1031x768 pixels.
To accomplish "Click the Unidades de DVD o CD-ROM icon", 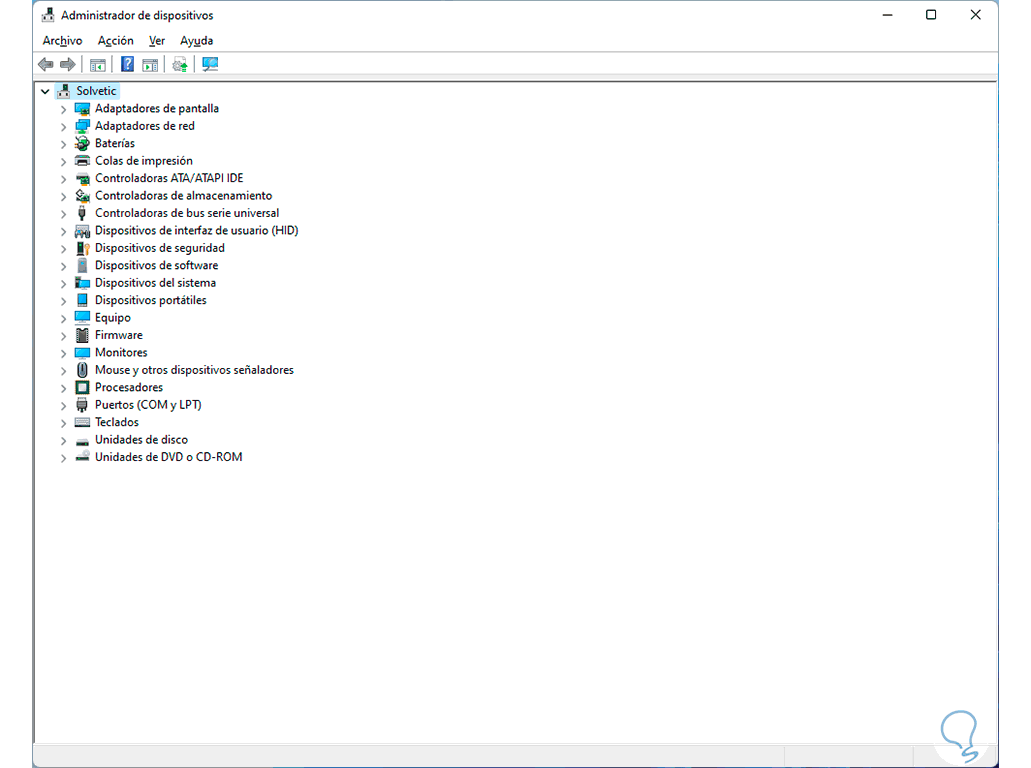I will [82, 457].
